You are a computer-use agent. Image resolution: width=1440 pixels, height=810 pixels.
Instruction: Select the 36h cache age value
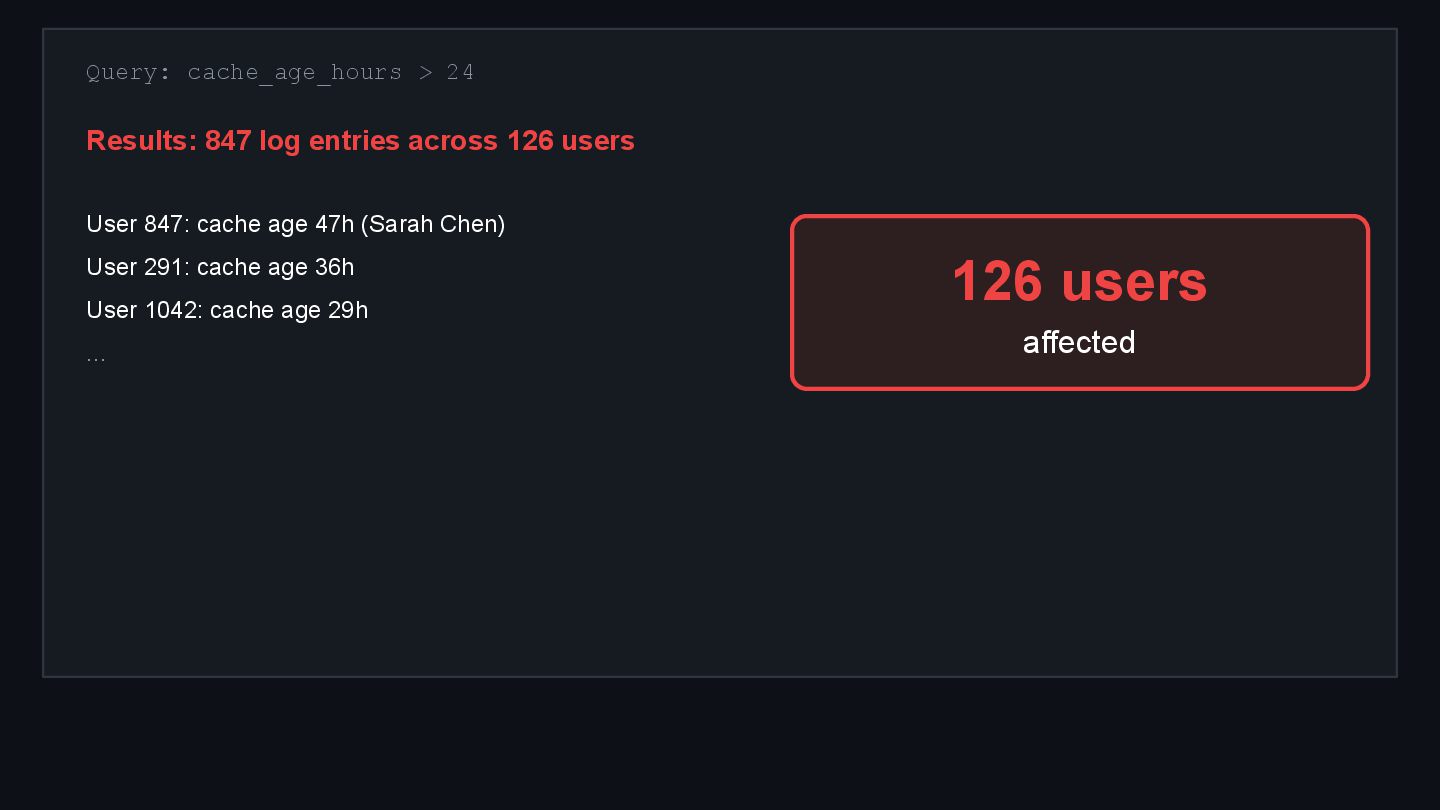point(334,267)
